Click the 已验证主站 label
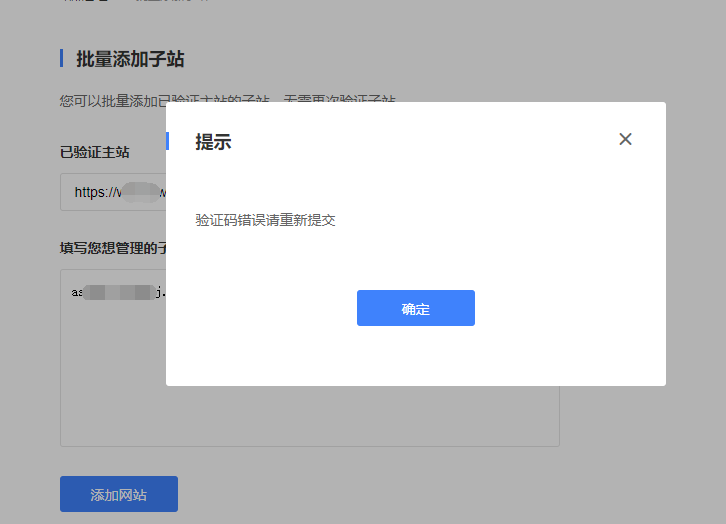 tap(94, 152)
